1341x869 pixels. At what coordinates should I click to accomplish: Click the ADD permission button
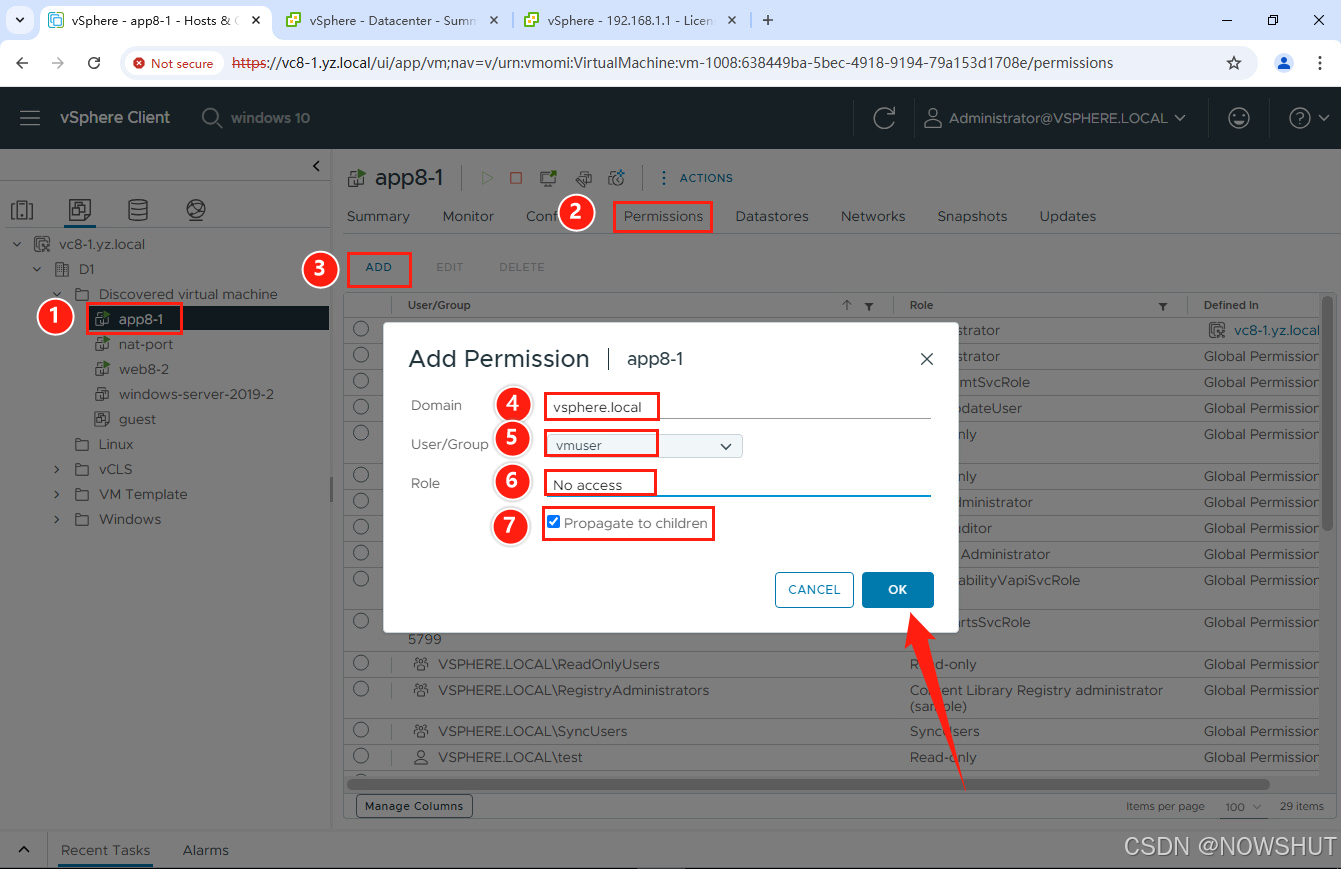click(x=379, y=267)
